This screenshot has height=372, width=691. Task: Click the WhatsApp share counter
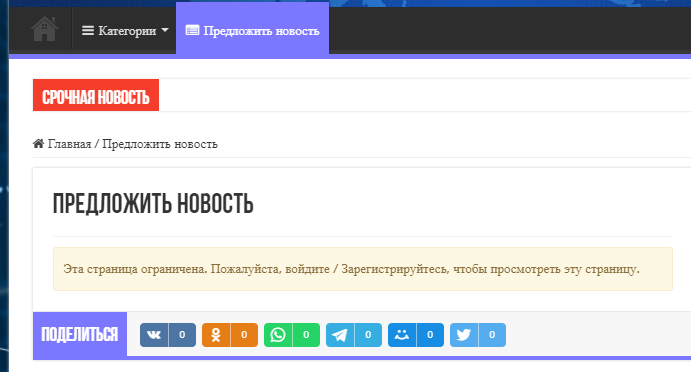(306, 335)
